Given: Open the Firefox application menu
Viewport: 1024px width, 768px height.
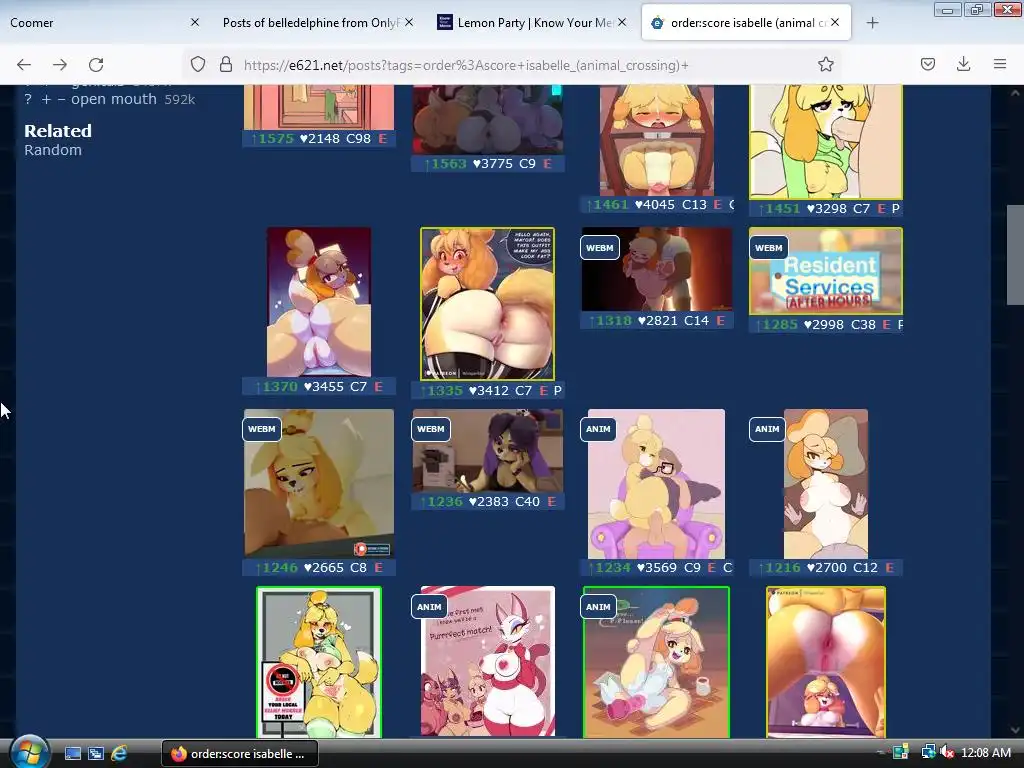Looking at the screenshot, I should (999, 64).
